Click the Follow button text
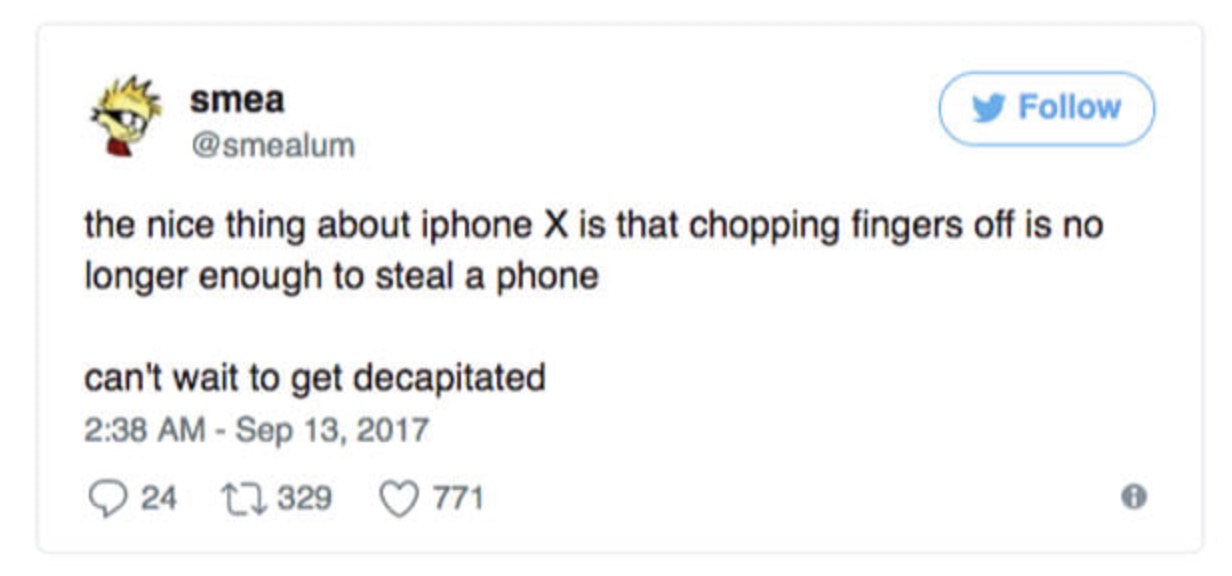This screenshot has height=576, width=1232. point(1069,107)
